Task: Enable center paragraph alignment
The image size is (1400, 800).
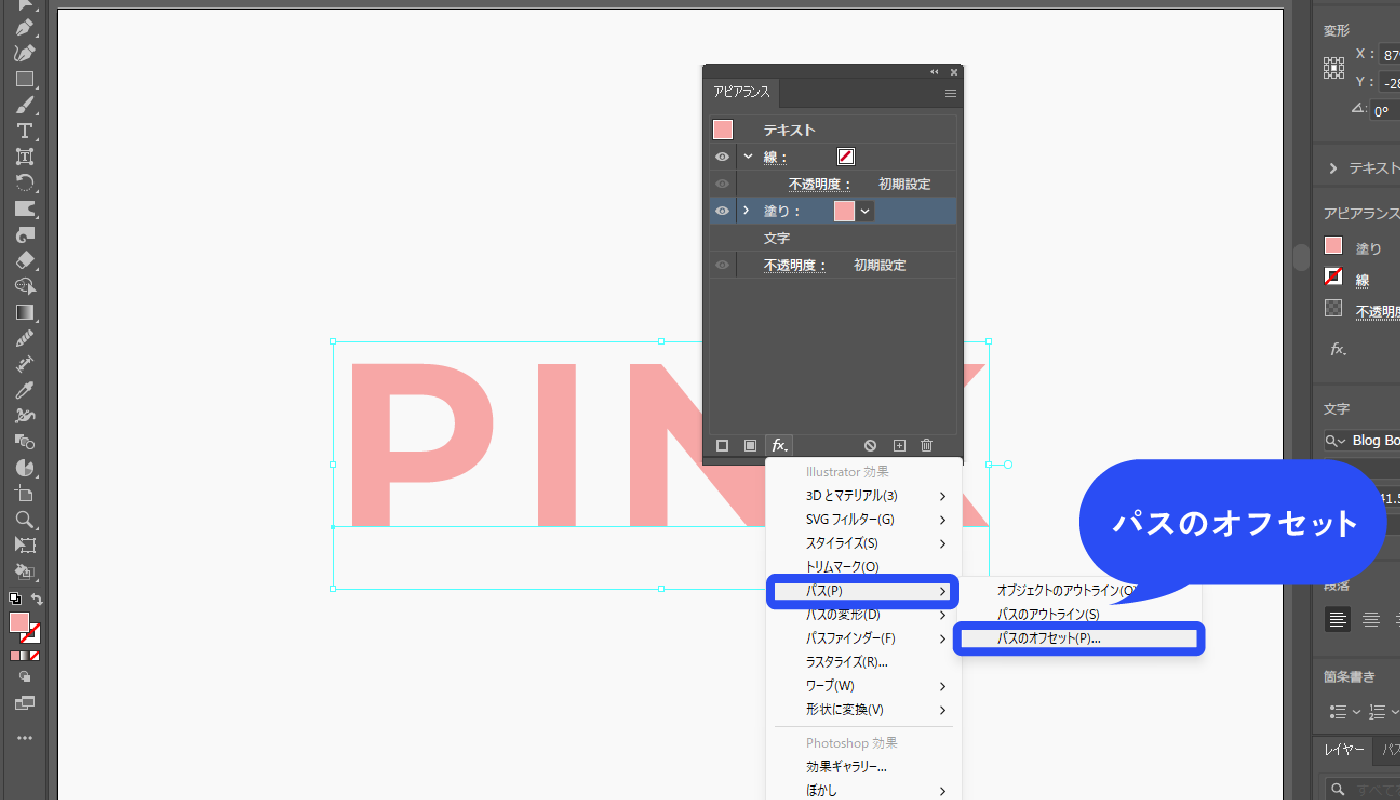Action: click(1372, 620)
